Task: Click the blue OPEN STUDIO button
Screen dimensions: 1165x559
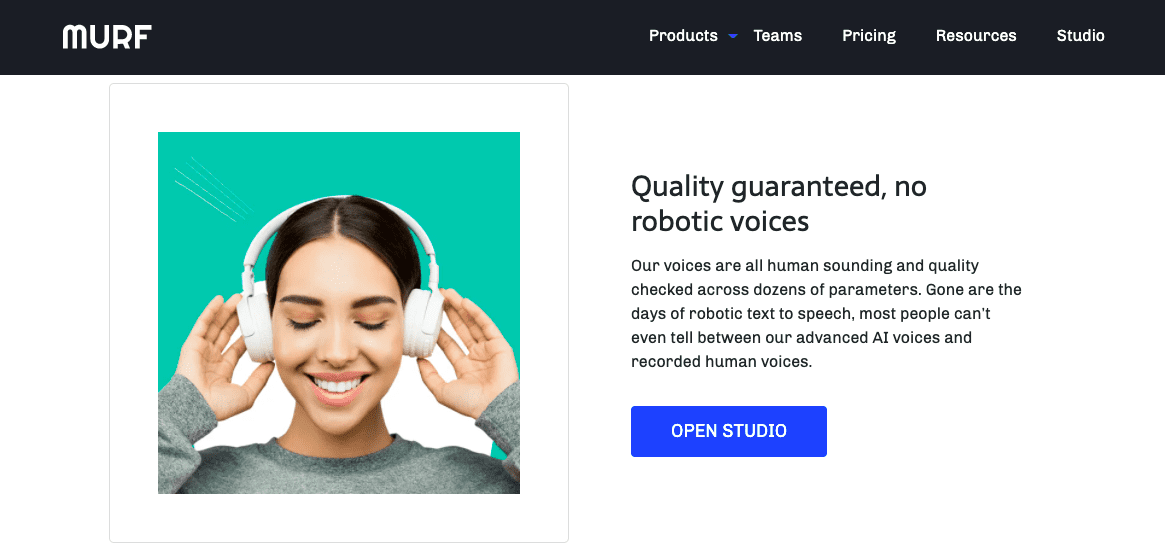Action: point(728,431)
